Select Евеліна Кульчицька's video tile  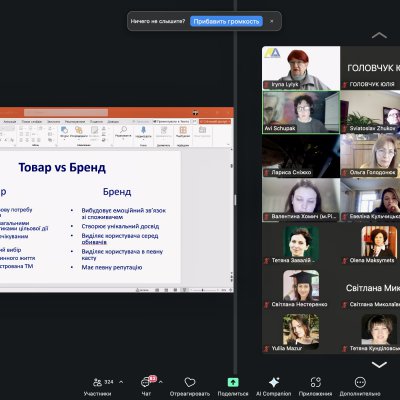click(370, 200)
